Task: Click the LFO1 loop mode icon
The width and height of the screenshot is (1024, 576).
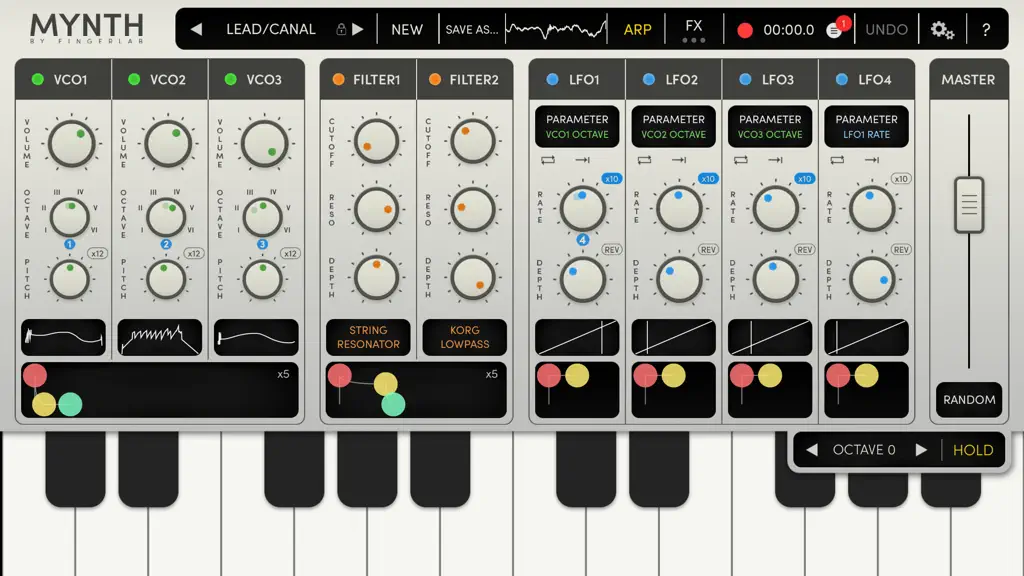Action: pos(548,160)
